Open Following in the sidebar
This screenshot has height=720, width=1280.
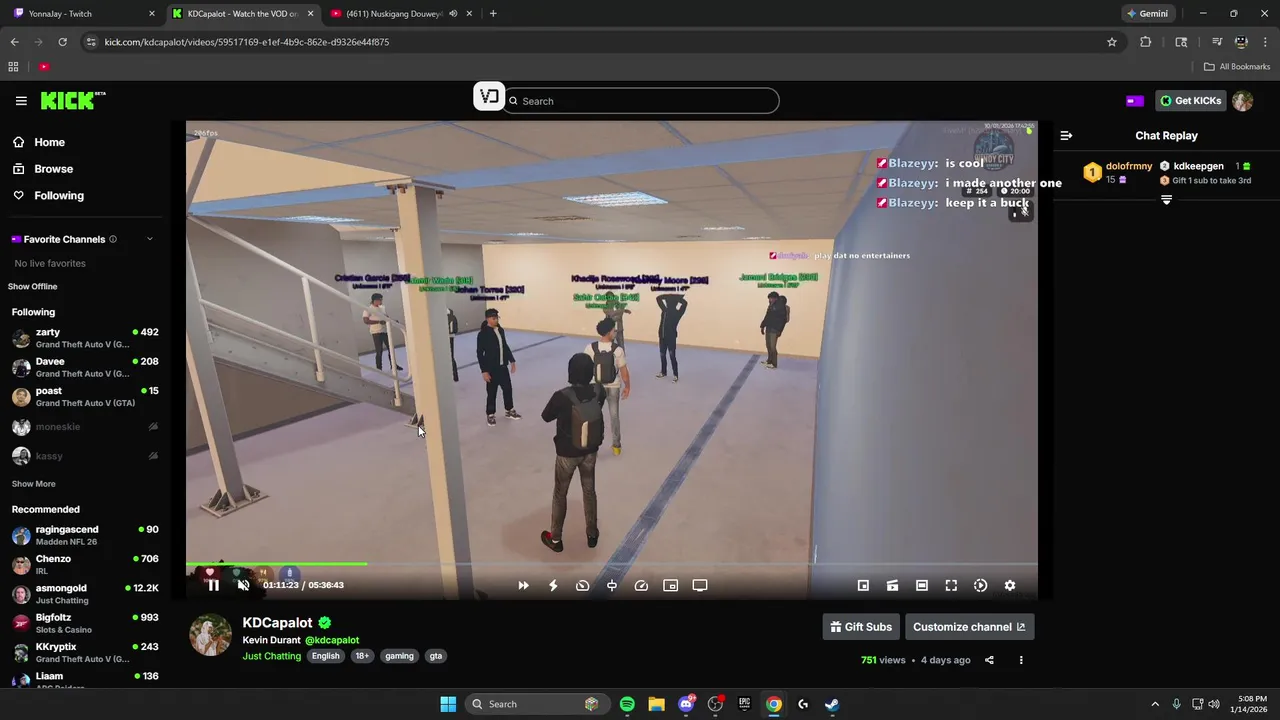tap(48, 196)
